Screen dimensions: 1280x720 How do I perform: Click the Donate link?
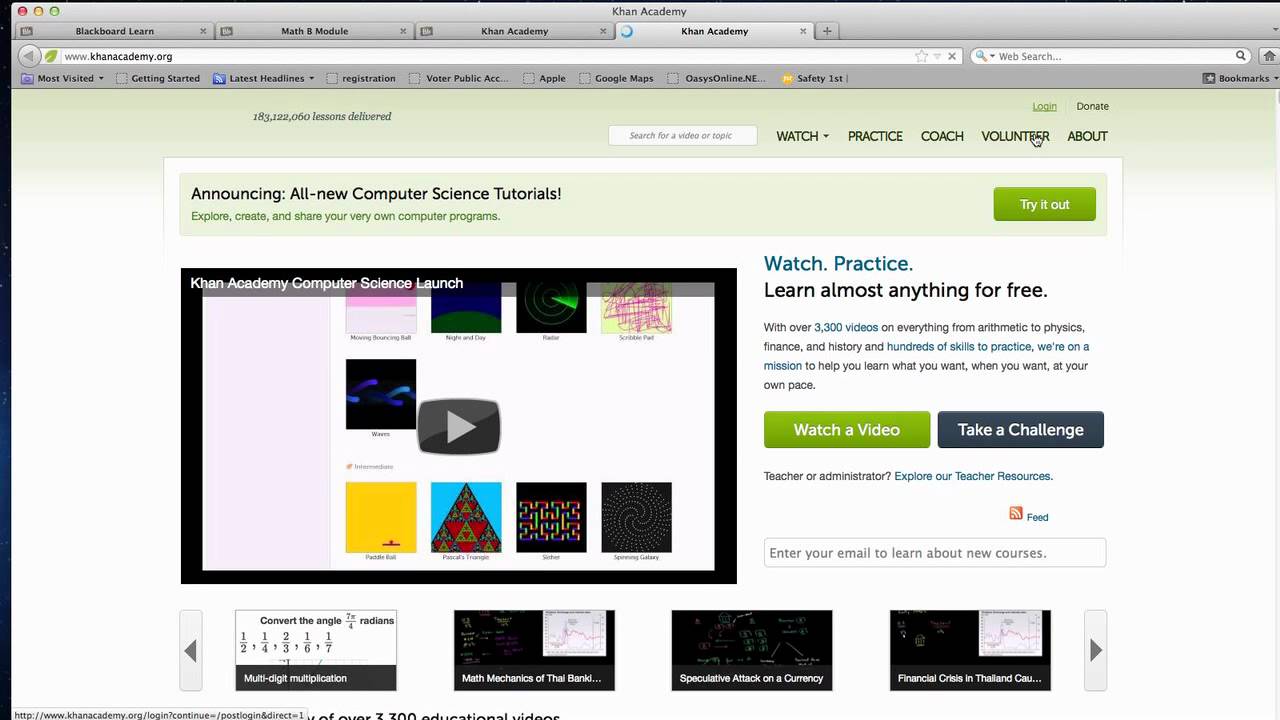click(1092, 106)
